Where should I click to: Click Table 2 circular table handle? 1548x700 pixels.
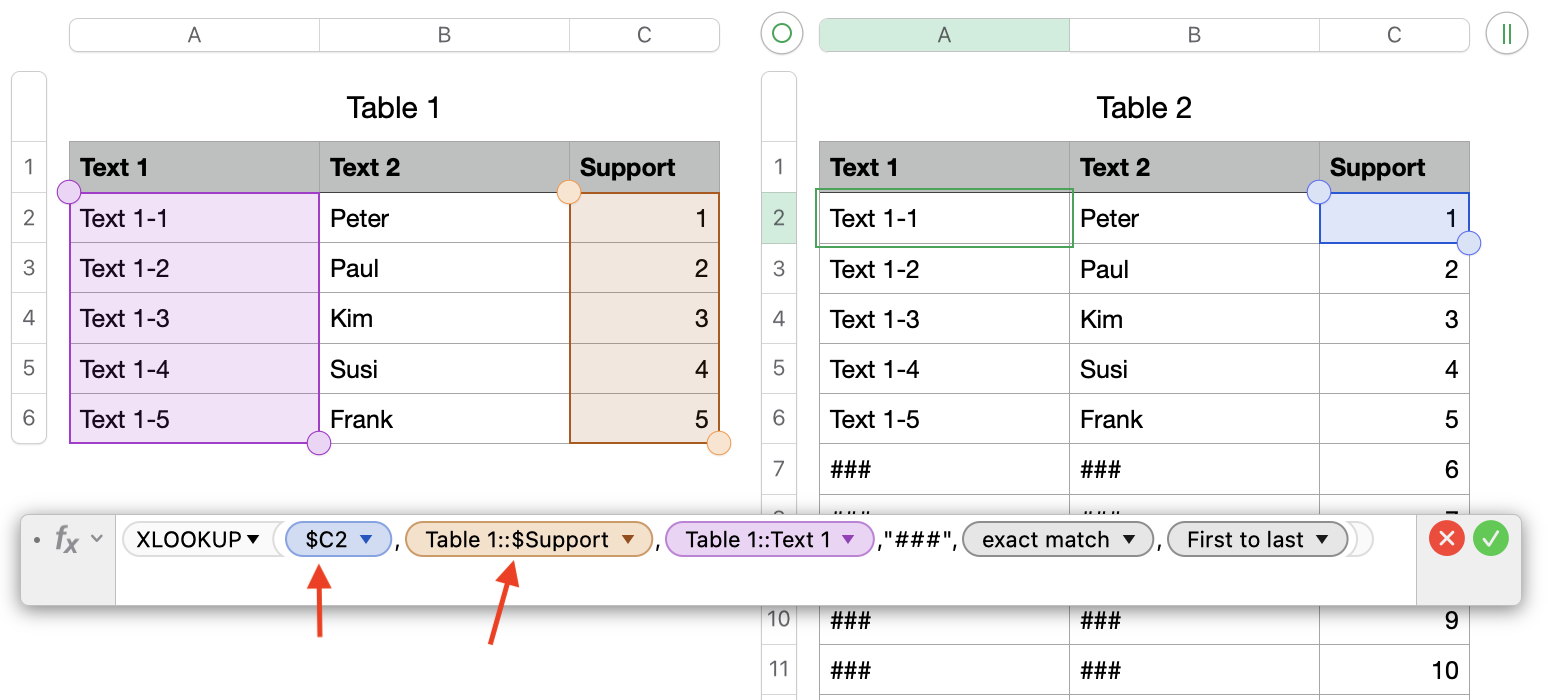click(x=782, y=35)
